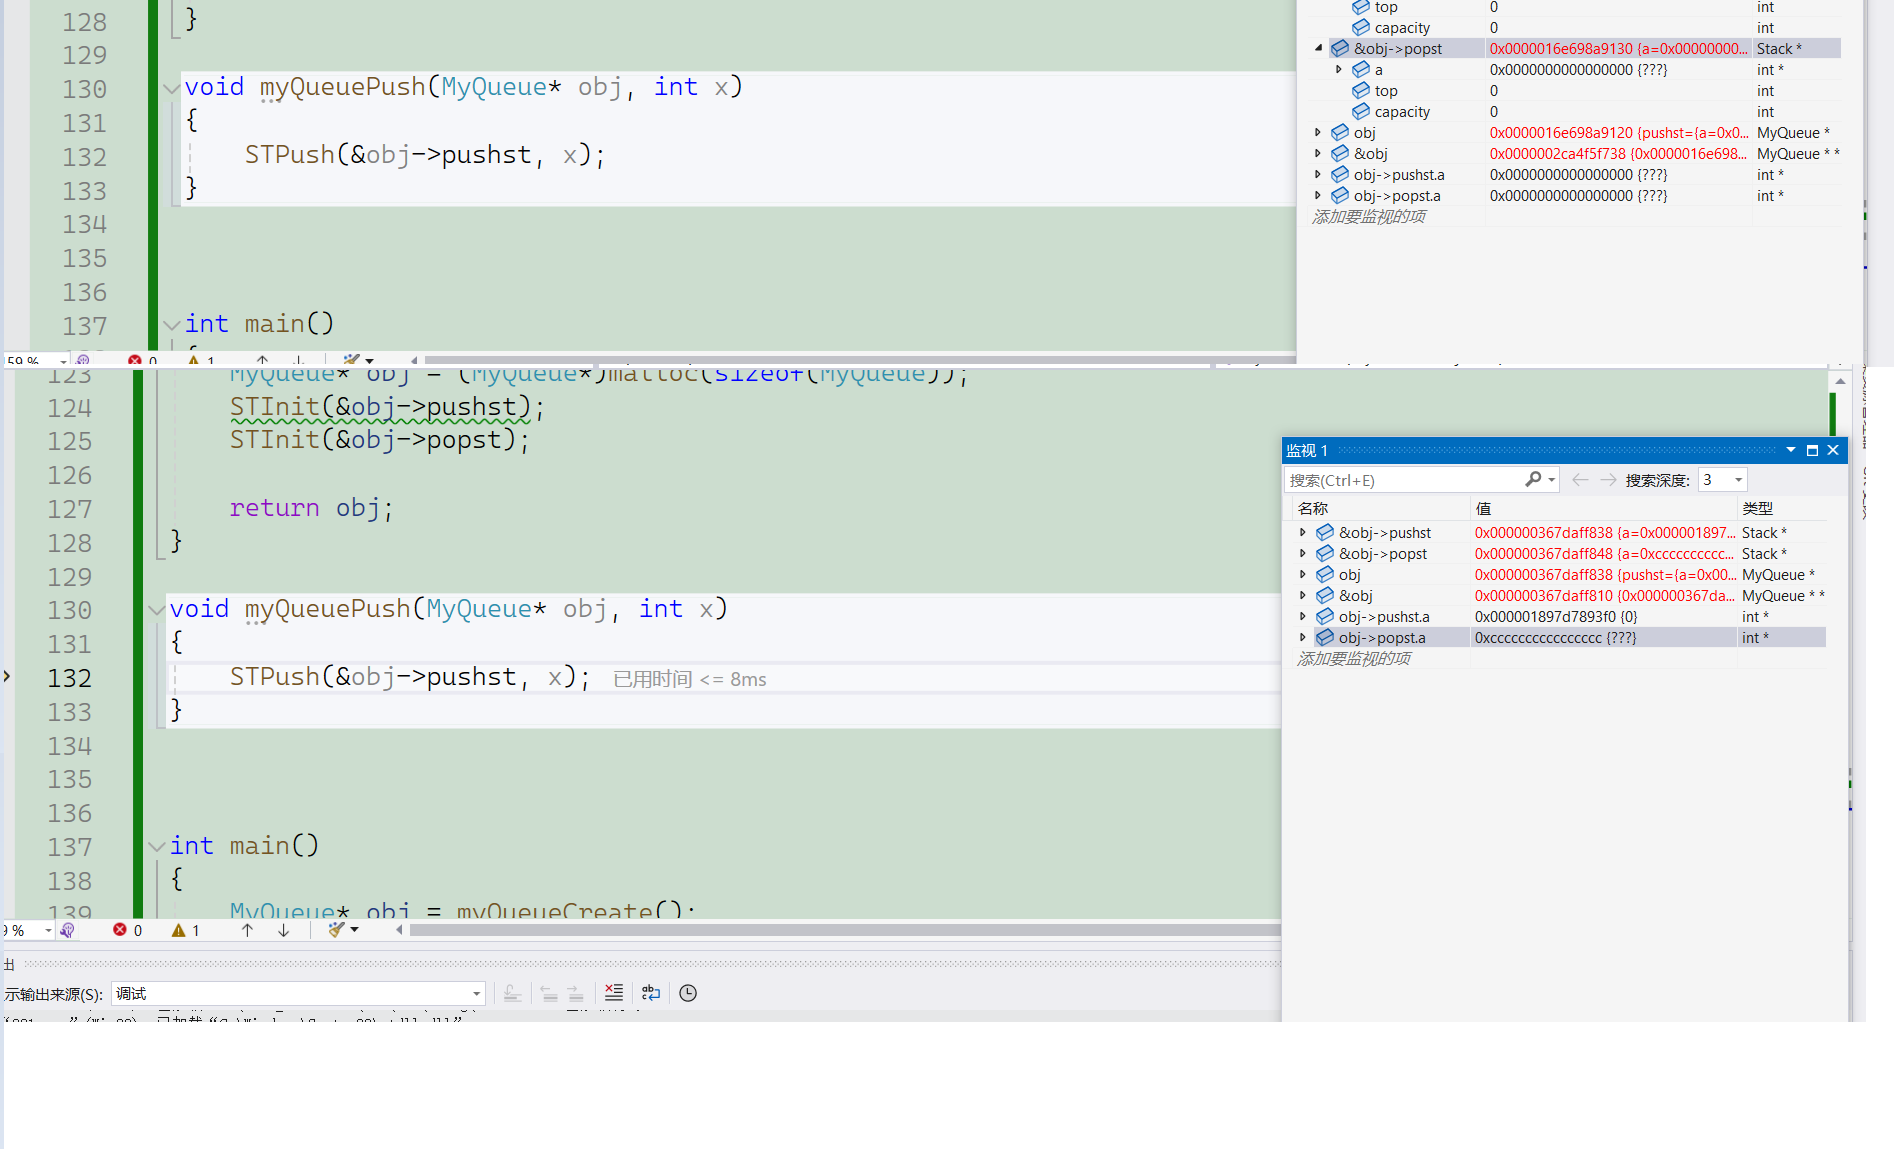Click the 已用时间 <= 8ms perf tip

coord(689,679)
